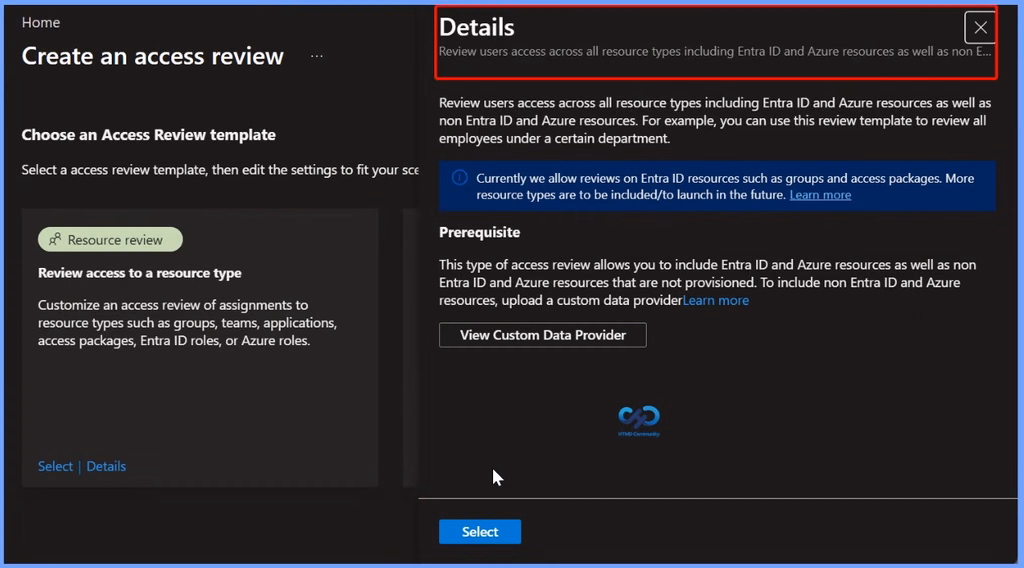Click the Resource review tag
This screenshot has width=1024, height=568.
110,240
